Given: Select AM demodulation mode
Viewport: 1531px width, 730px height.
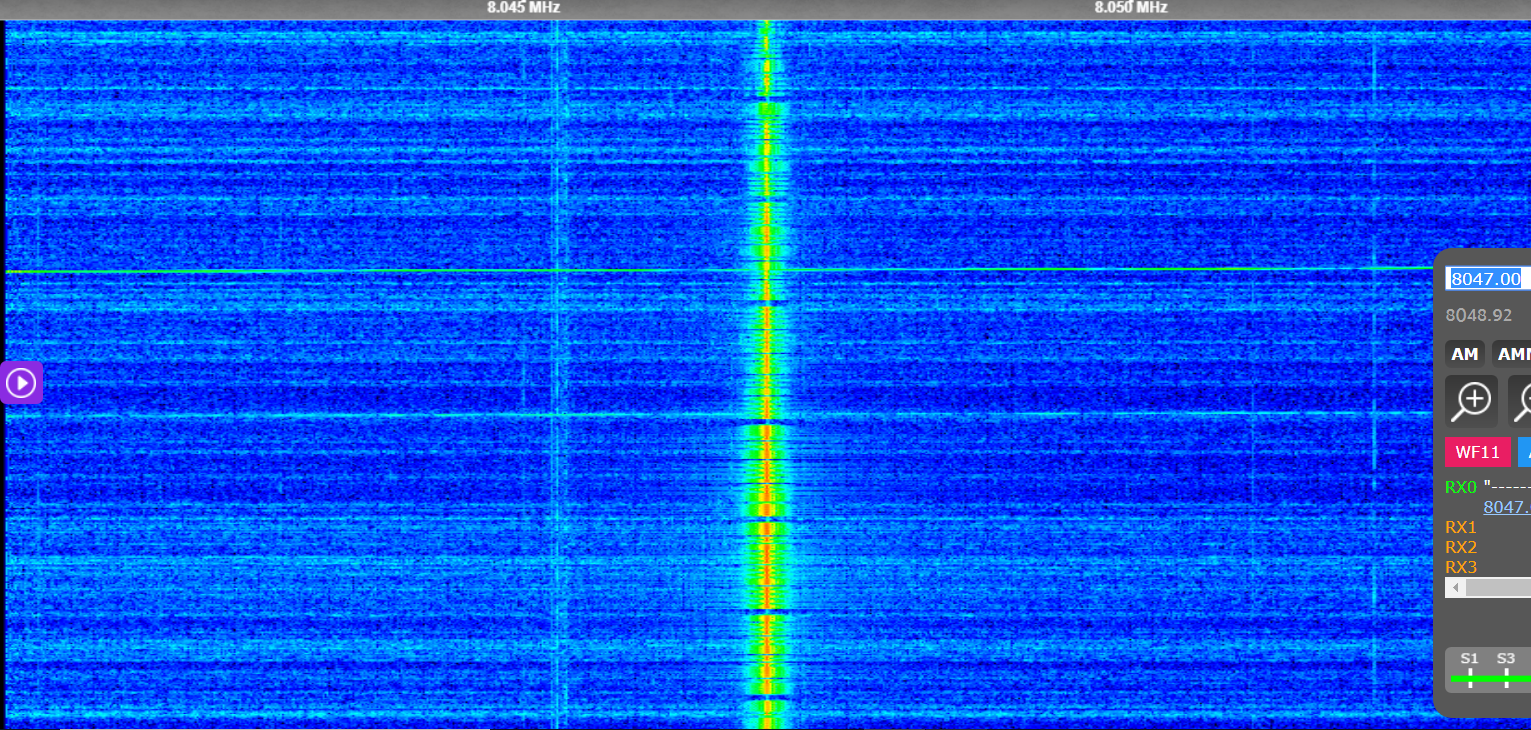Looking at the screenshot, I should (x=1464, y=354).
